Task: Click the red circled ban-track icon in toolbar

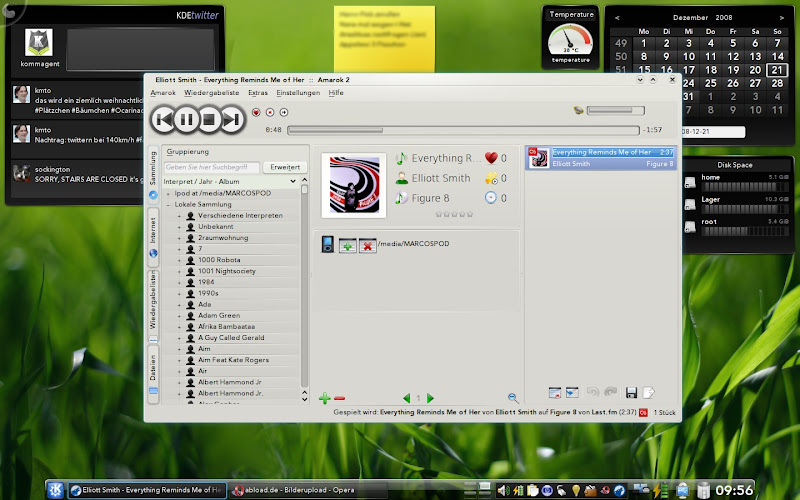Action: tap(270, 112)
